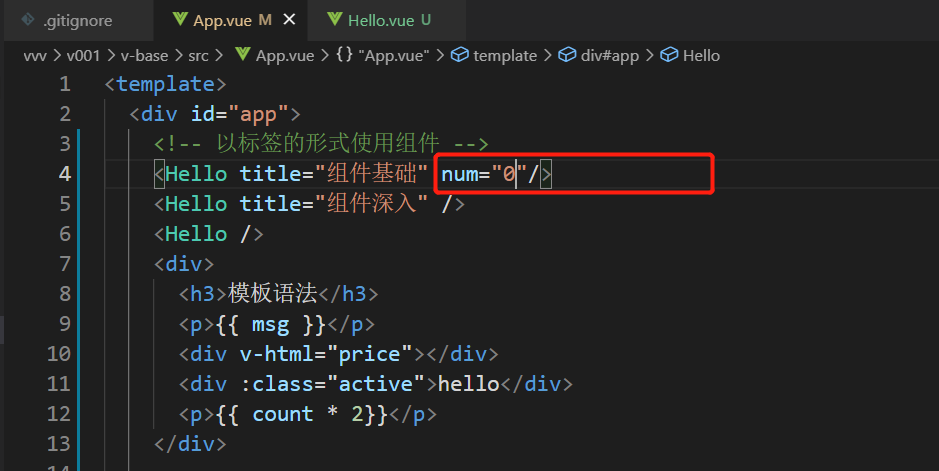This screenshot has width=939, height=471.
Task: Click the cube icon before Hello breadcrumb
Action: coord(669,55)
